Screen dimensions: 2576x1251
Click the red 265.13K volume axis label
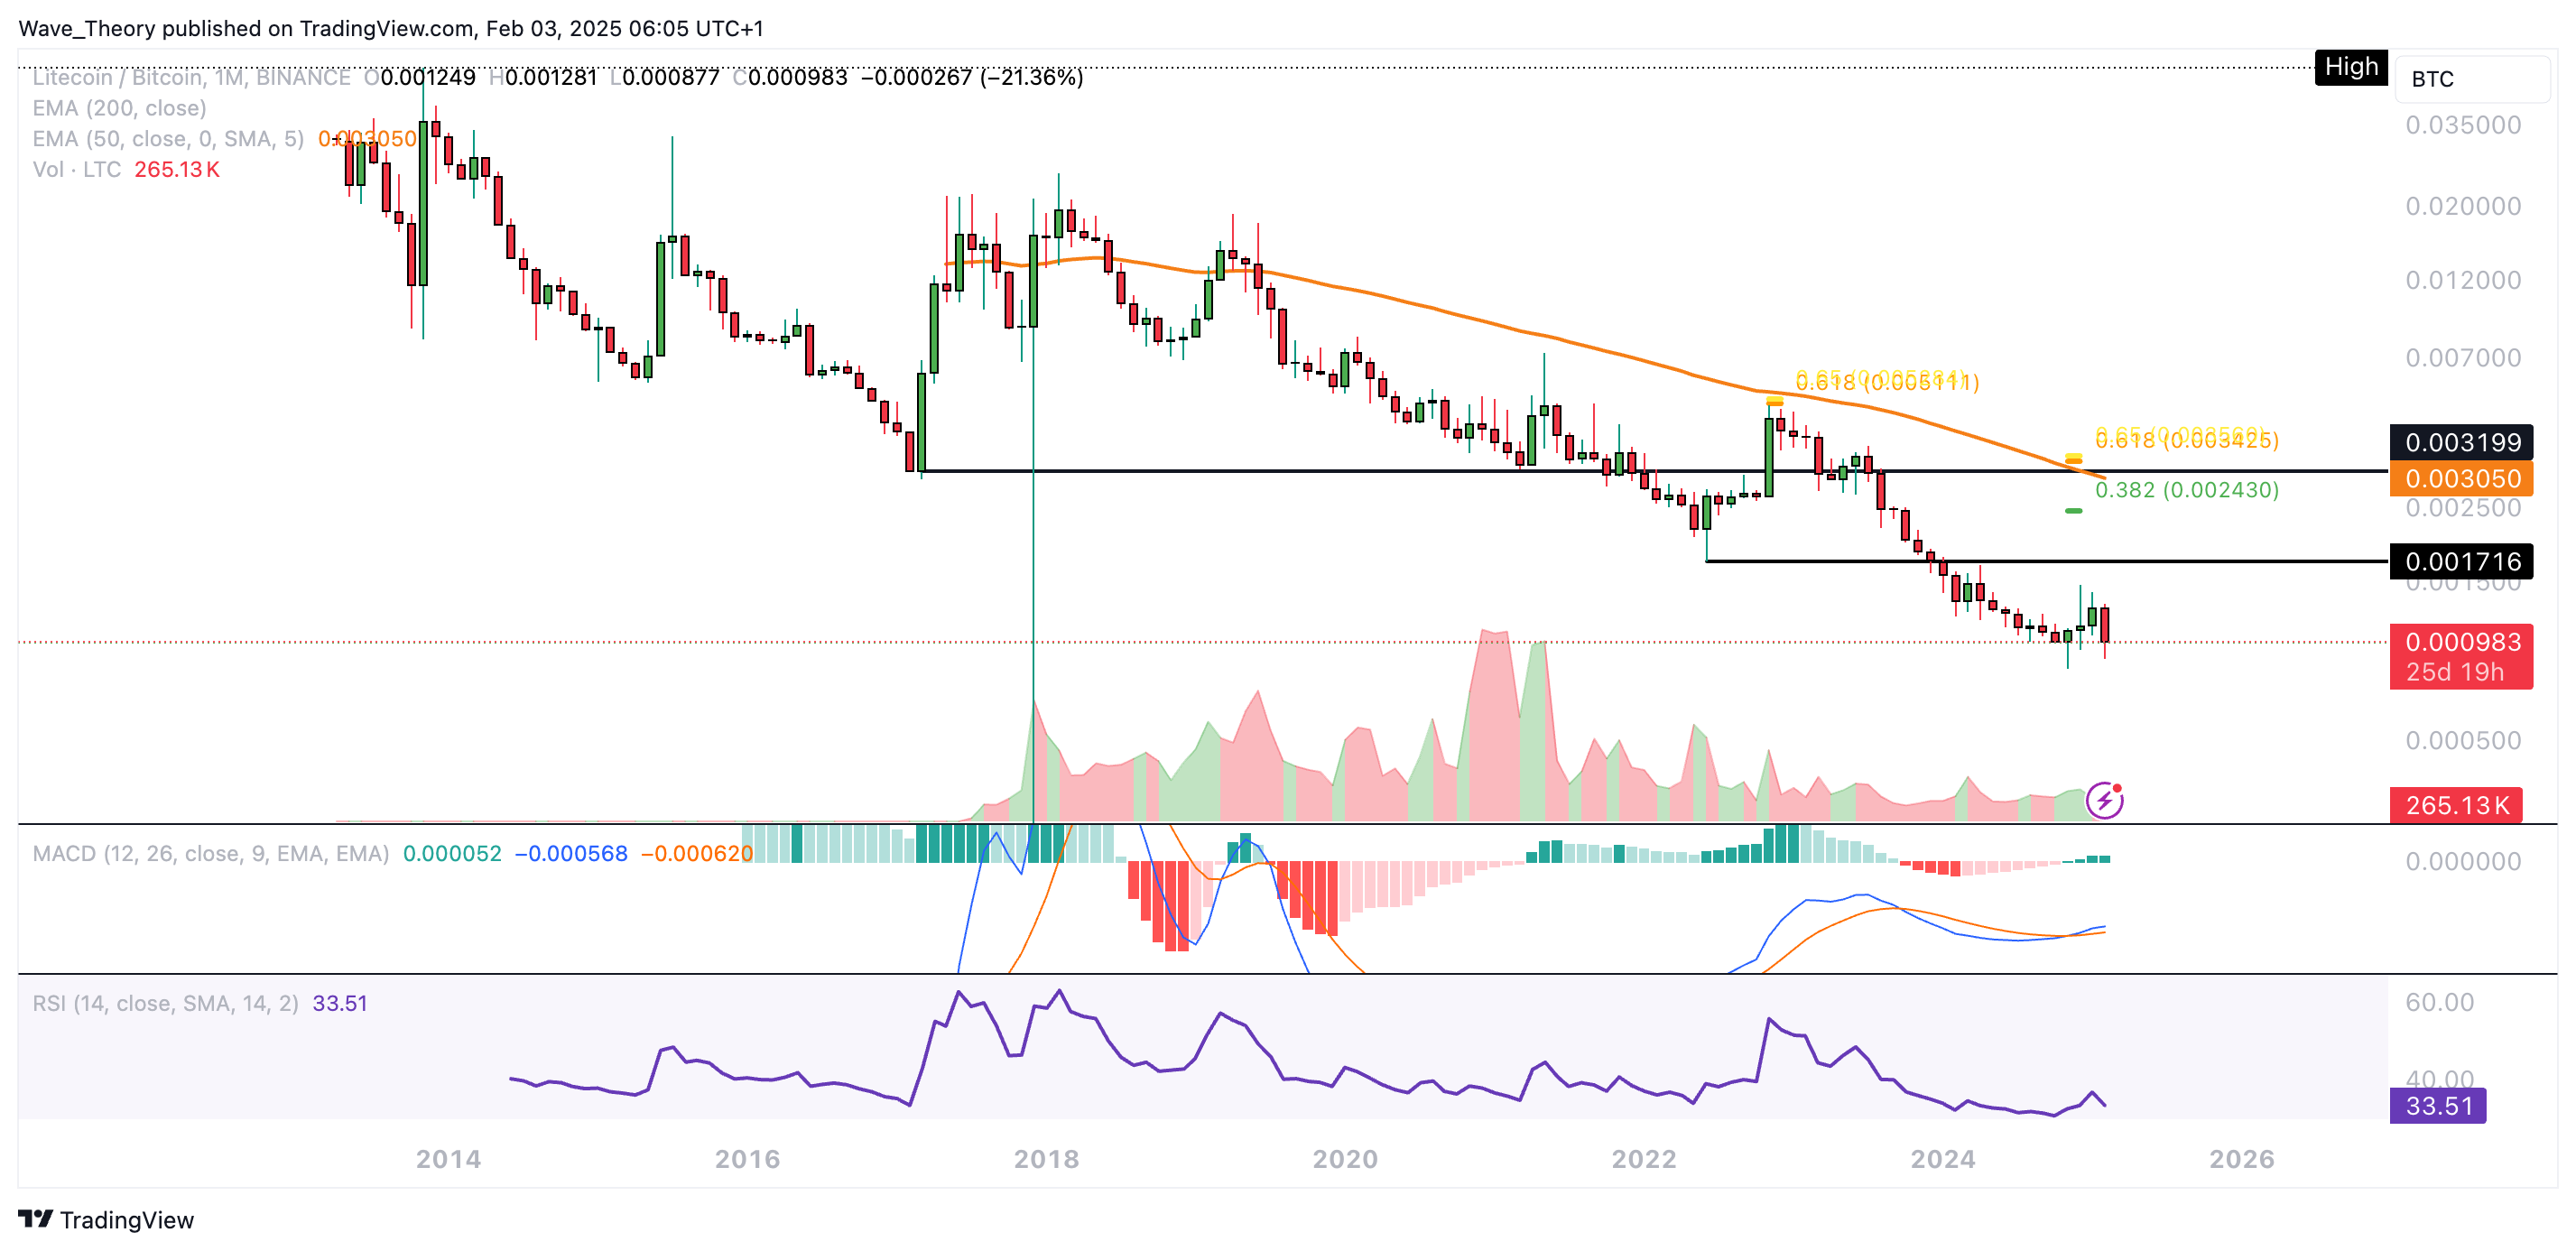[2456, 805]
